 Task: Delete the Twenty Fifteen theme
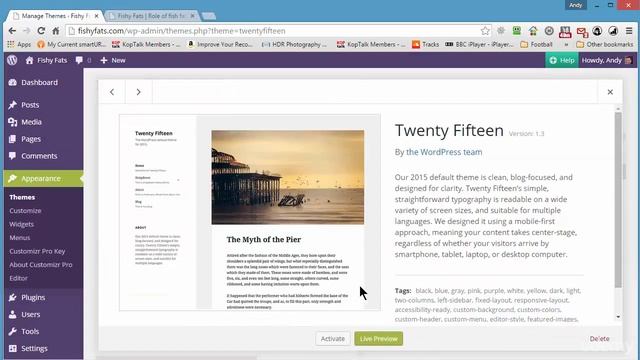click(599, 339)
